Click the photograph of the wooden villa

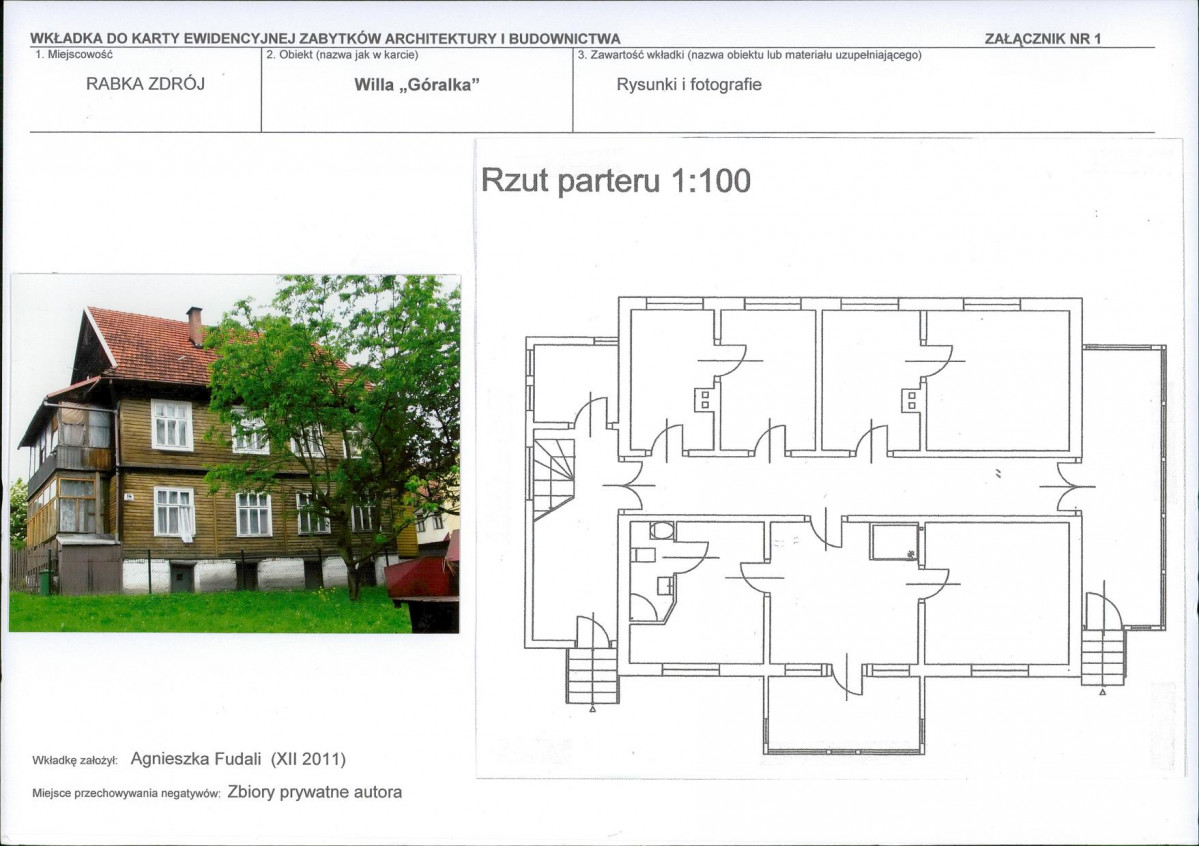pos(235,454)
